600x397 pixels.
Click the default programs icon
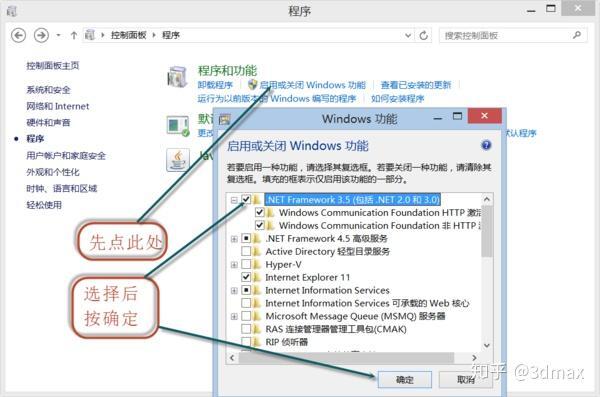point(178,126)
